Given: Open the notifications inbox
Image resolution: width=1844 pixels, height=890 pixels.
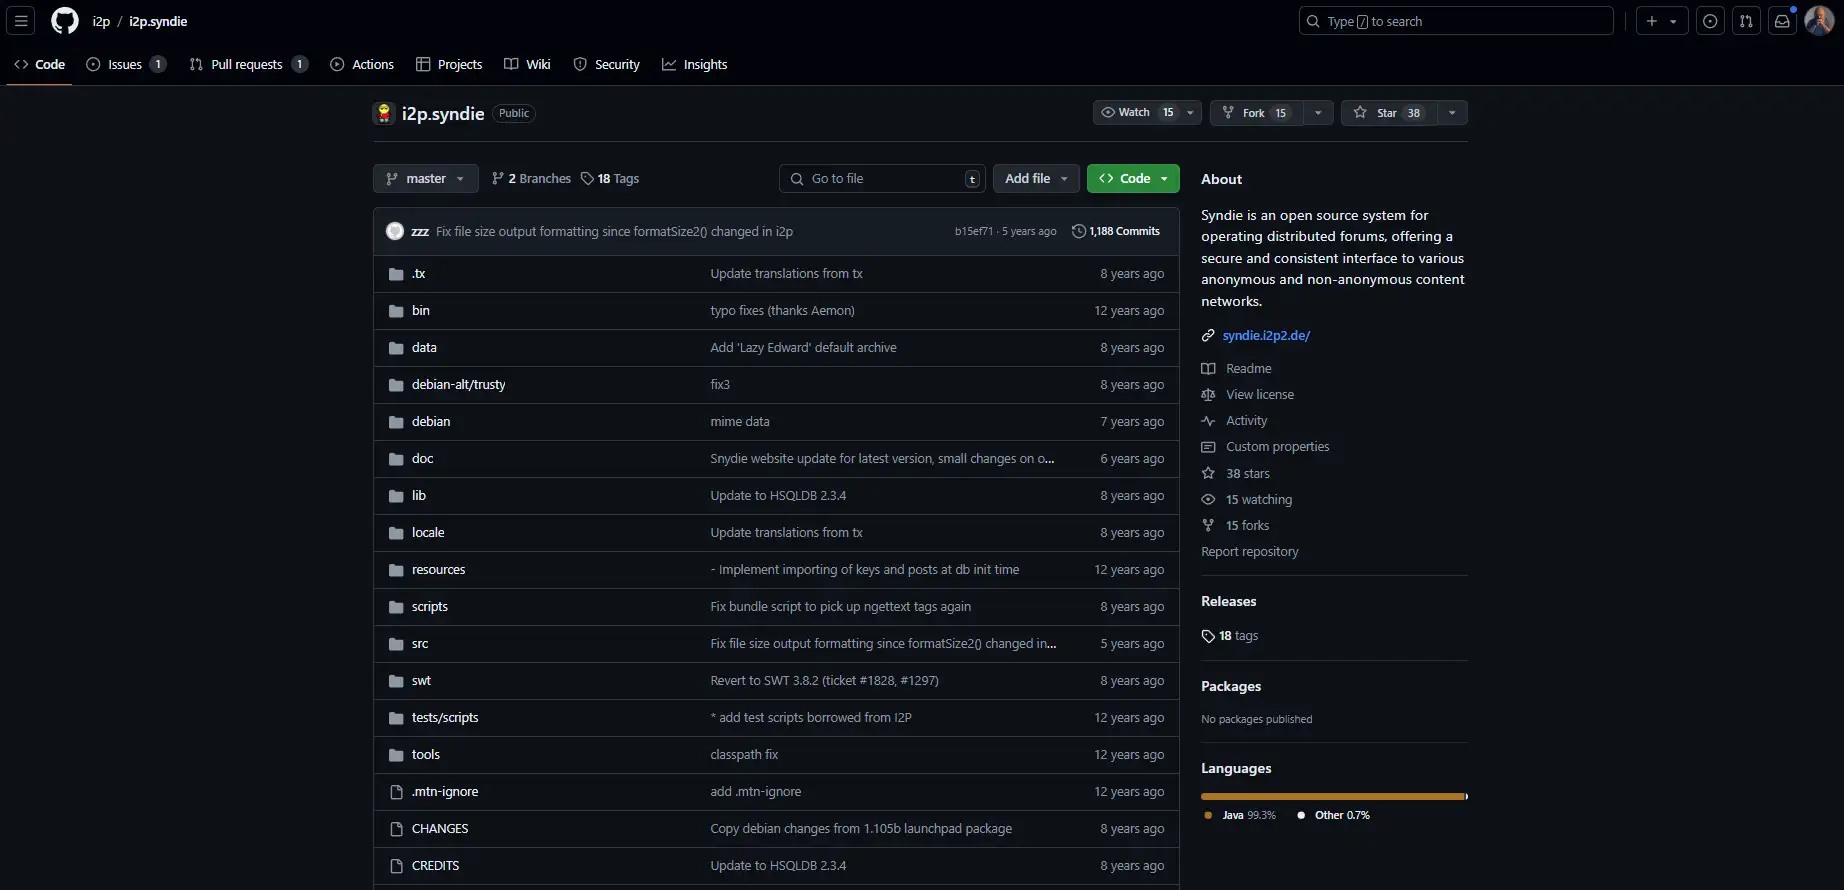Looking at the screenshot, I should [1782, 21].
